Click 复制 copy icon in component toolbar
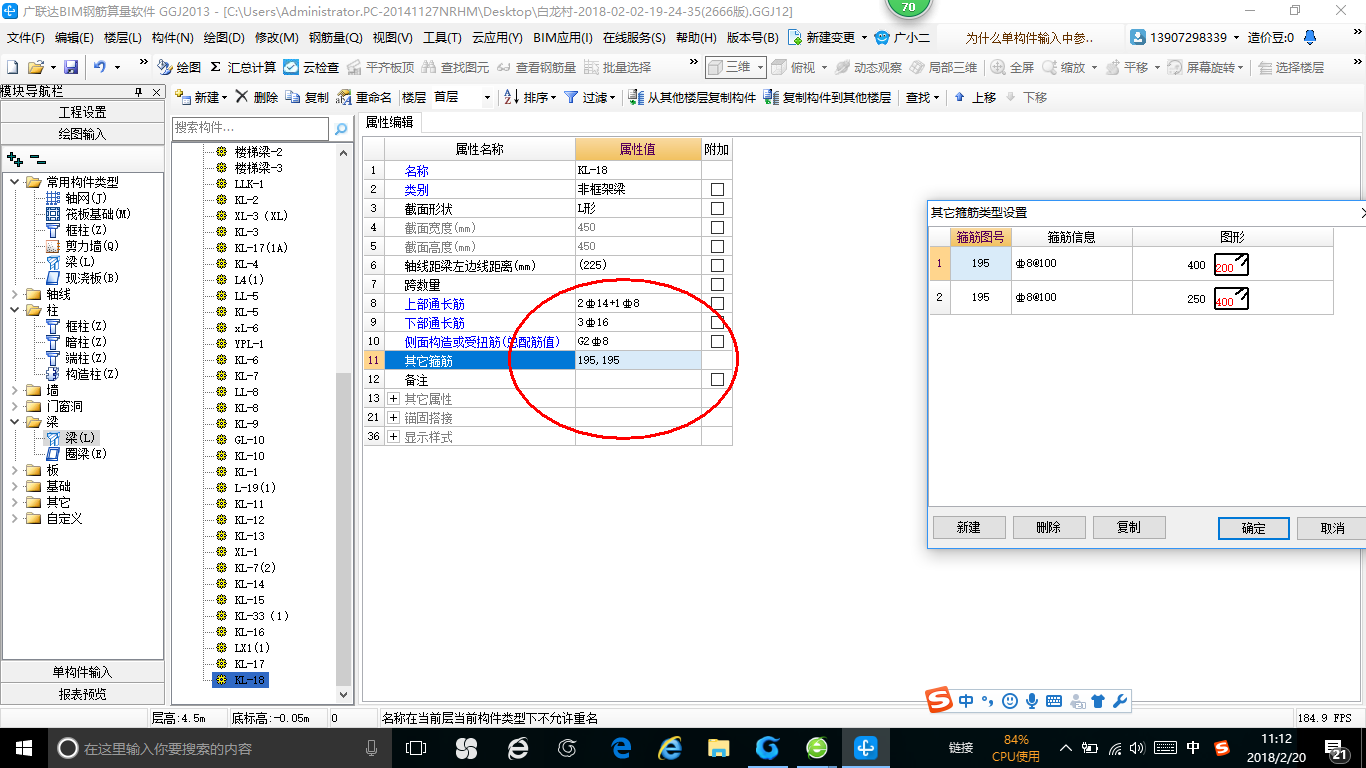This screenshot has width=1366, height=768. [x=292, y=97]
